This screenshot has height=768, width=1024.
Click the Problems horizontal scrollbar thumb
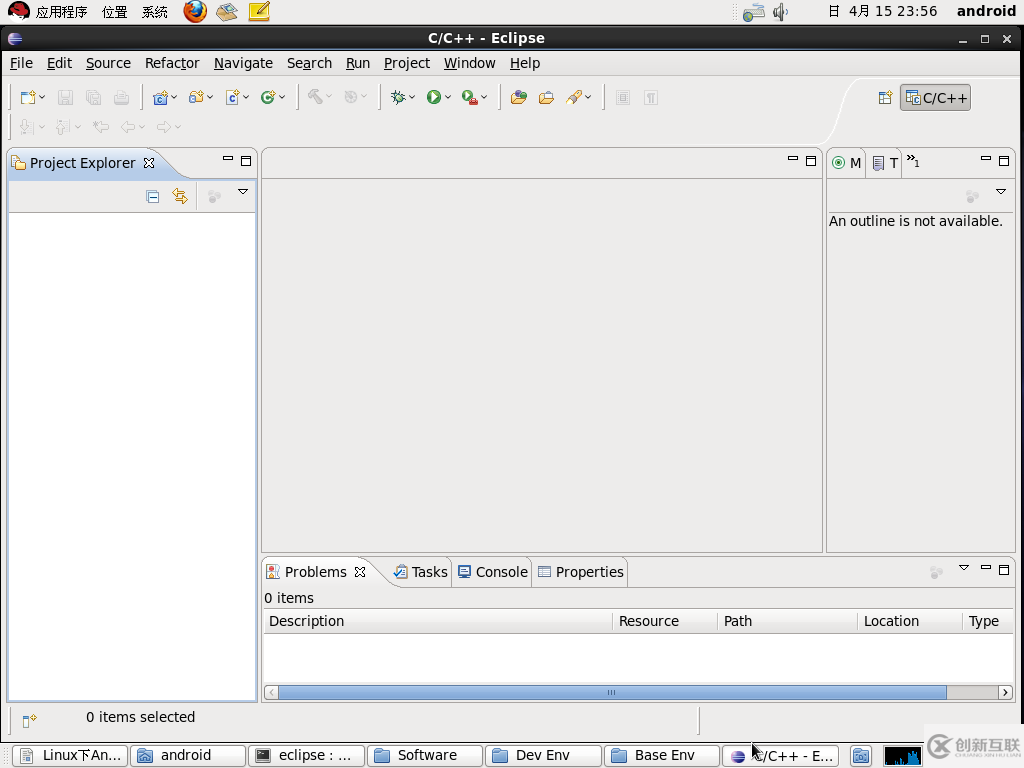[x=612, y=692]
